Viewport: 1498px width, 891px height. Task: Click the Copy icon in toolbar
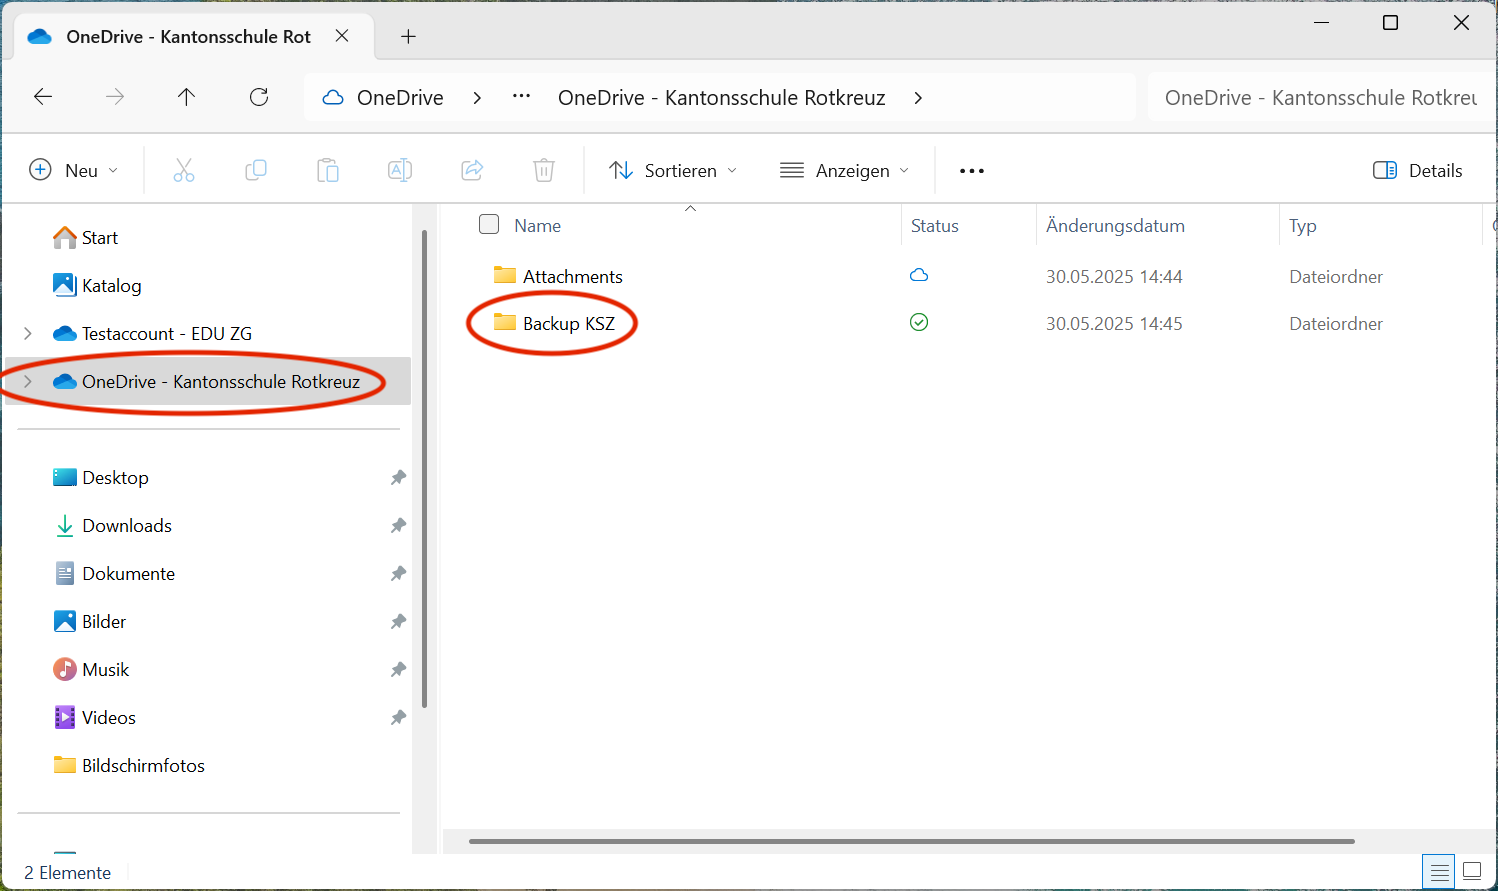pyautogui.click(x=256, y=170)
